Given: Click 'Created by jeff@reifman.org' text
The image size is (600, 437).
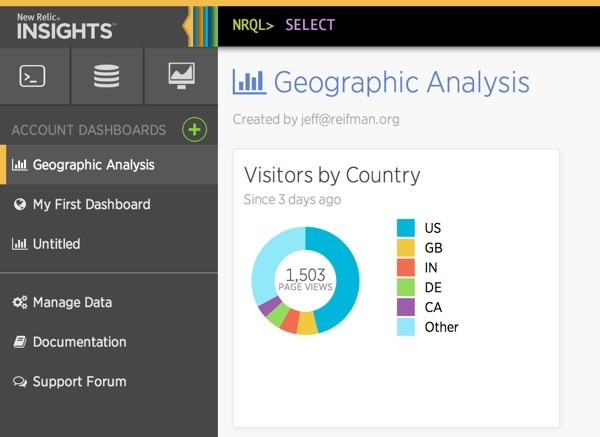Looking at the screenshot, I should click(x=316, y=119).
